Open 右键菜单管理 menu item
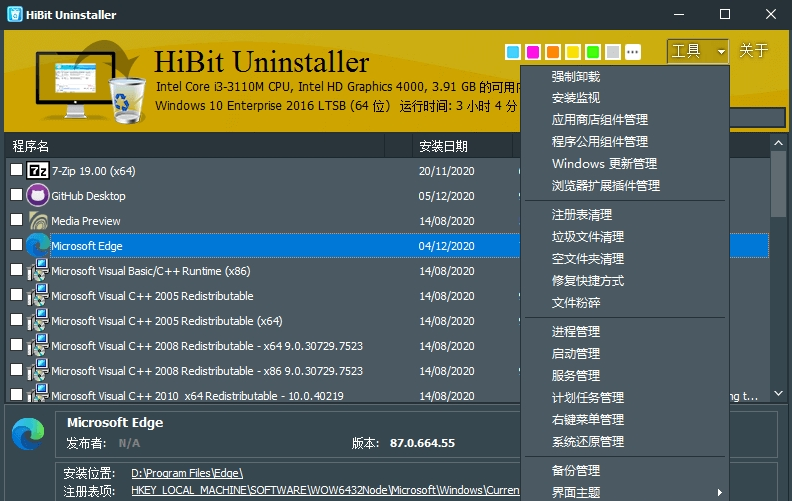 tap(625, 420)
